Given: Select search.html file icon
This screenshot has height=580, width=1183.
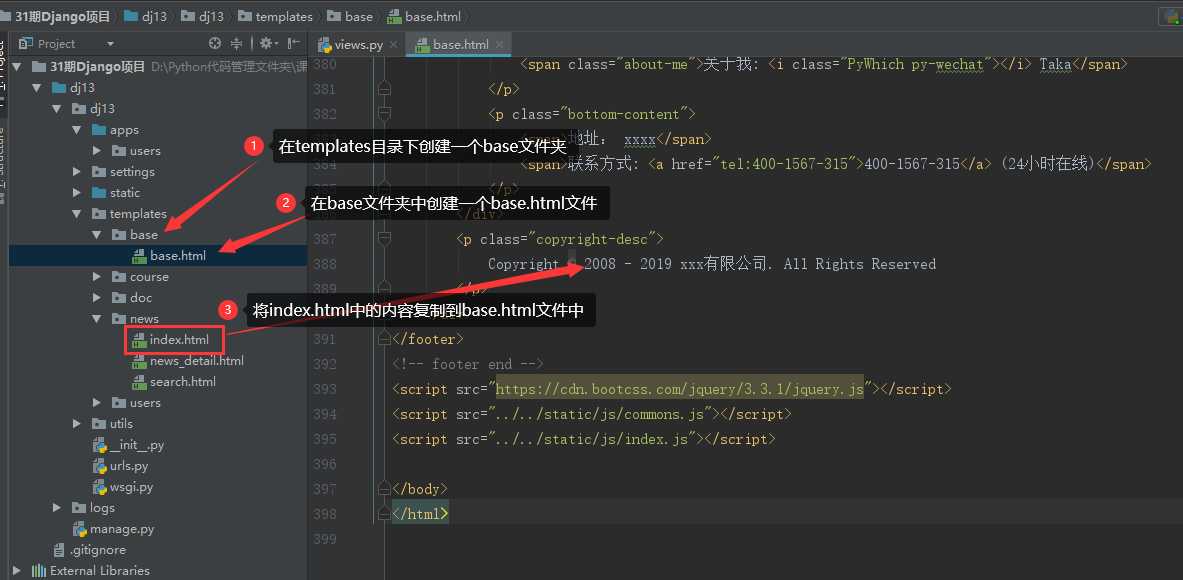Looking at the screenshot, I should [x=139, y=382].
